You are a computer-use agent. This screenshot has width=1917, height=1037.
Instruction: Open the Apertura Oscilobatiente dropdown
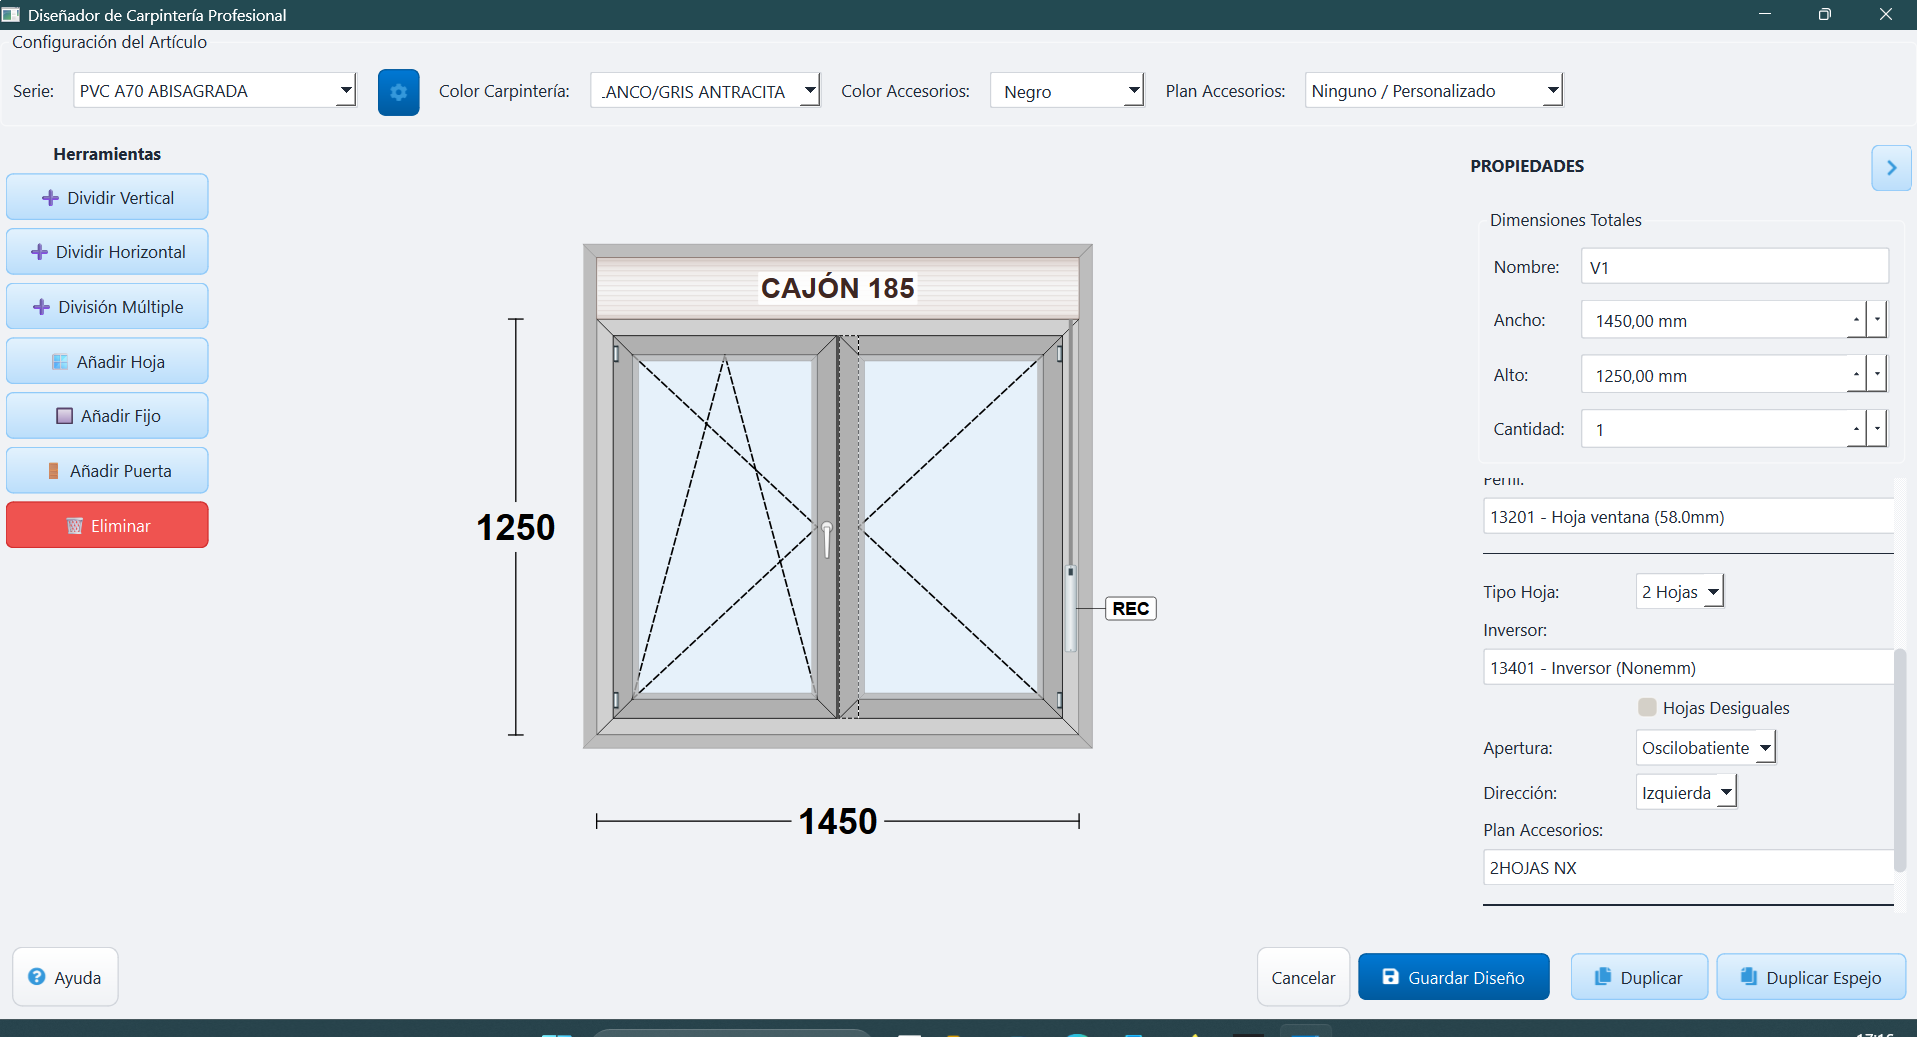(x=1705, y=748)
